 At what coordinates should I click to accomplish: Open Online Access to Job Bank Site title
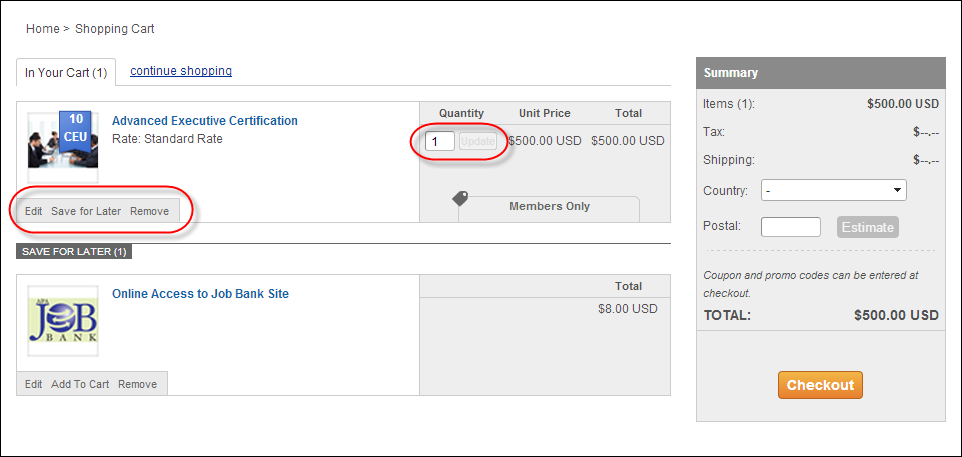[200, 294]
